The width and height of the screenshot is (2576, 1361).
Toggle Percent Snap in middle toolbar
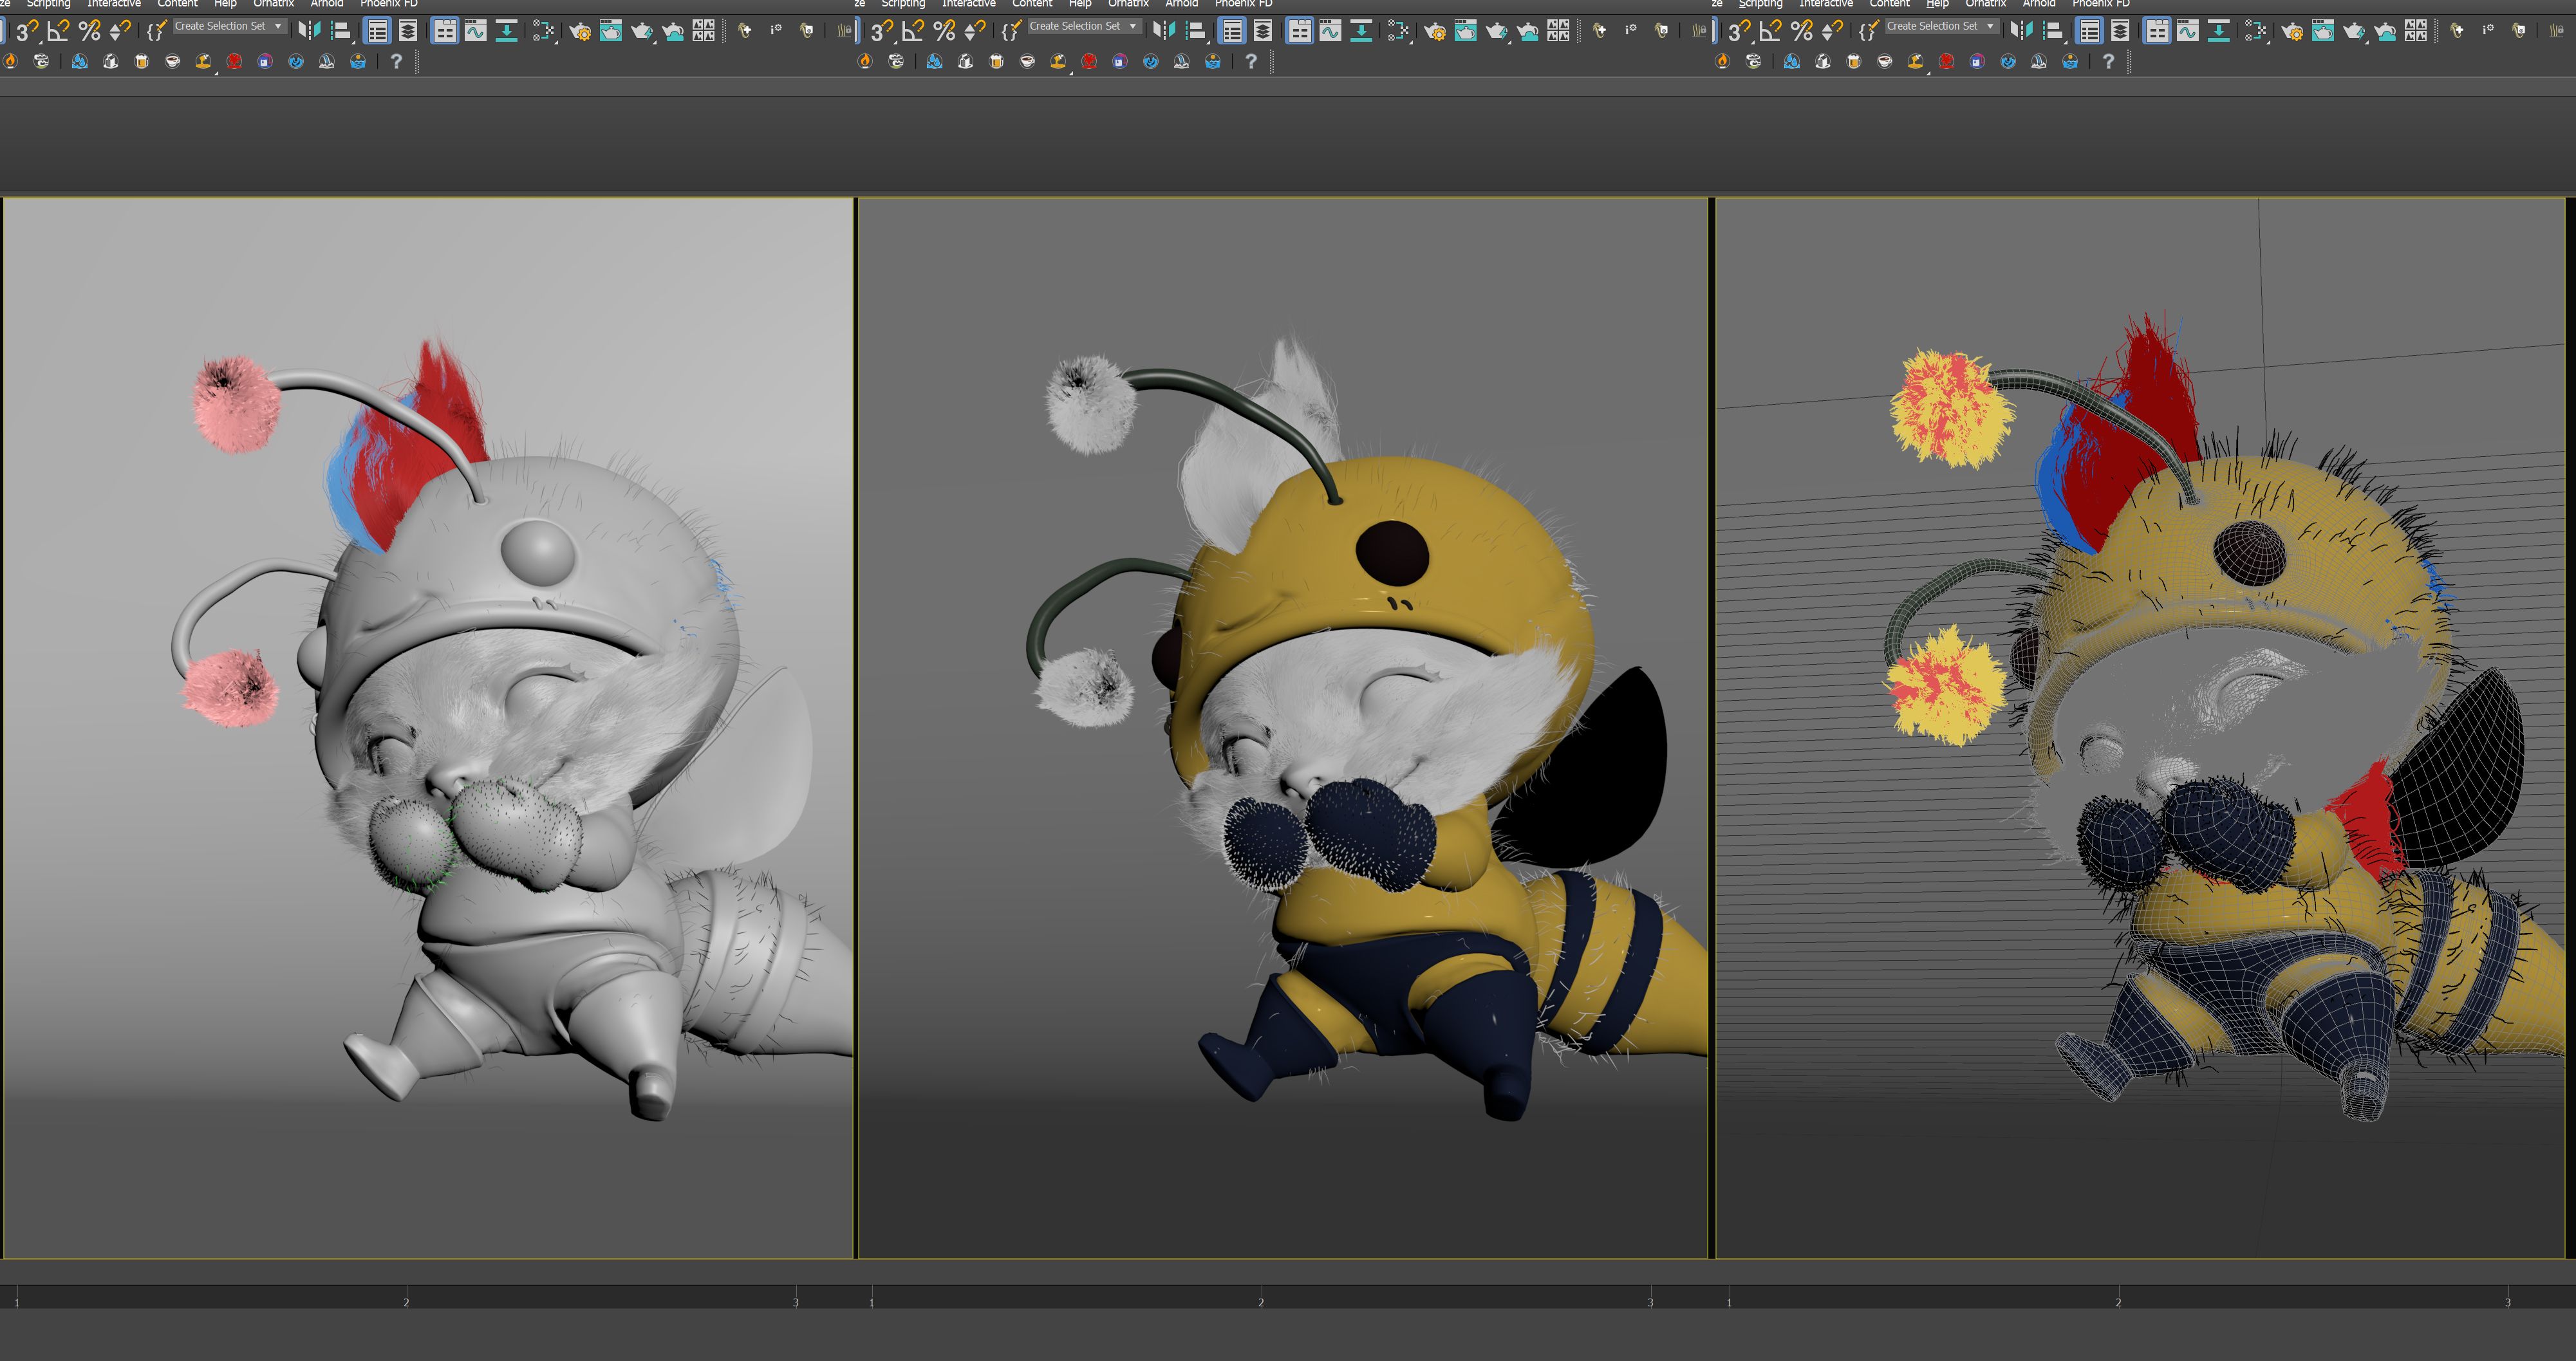[x=944, y=32]
